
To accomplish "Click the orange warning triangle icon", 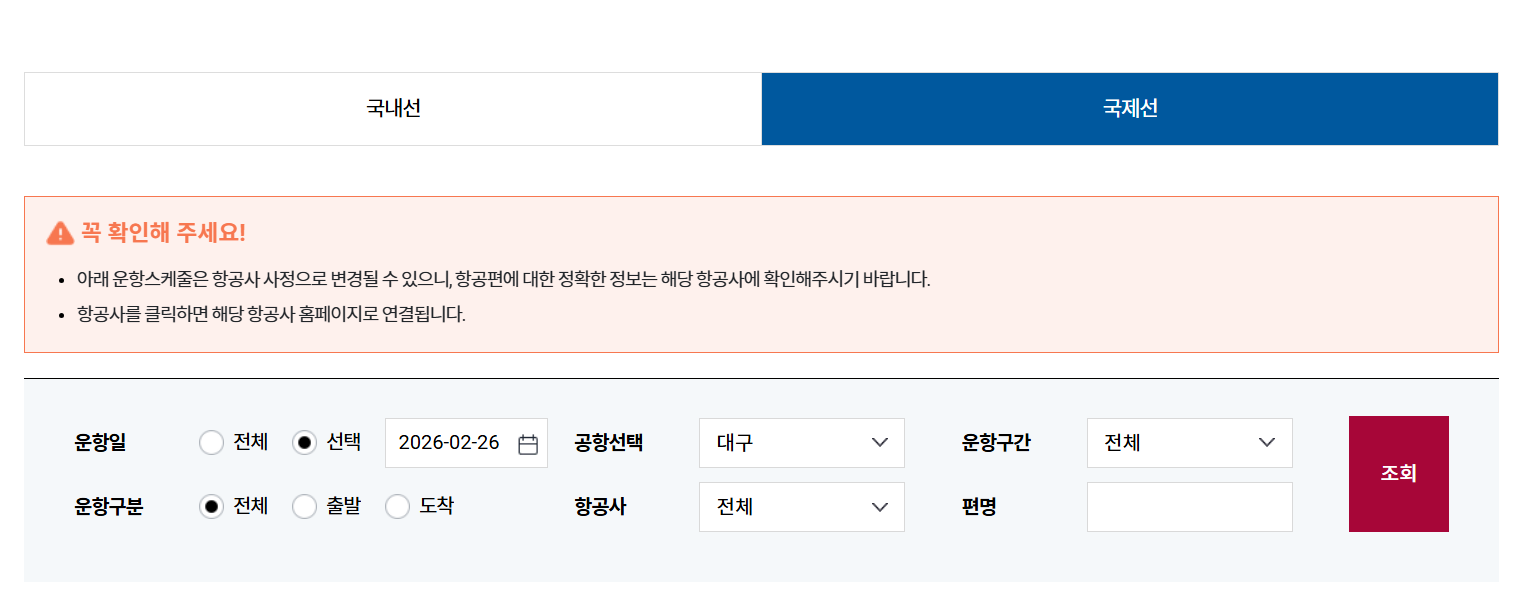I will (60, 233).
